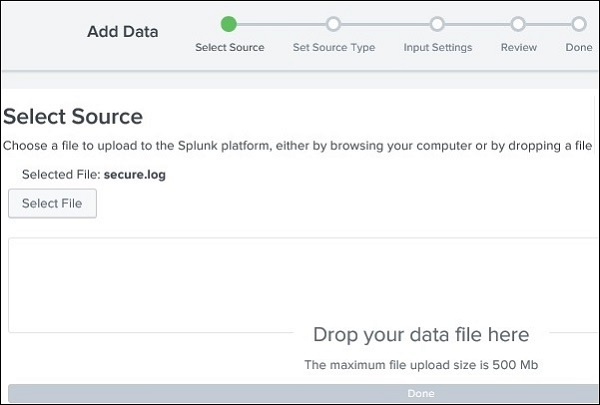Click the gray Done upload progress bar
The image size is (600, 405).
click(x=300, y=394)
